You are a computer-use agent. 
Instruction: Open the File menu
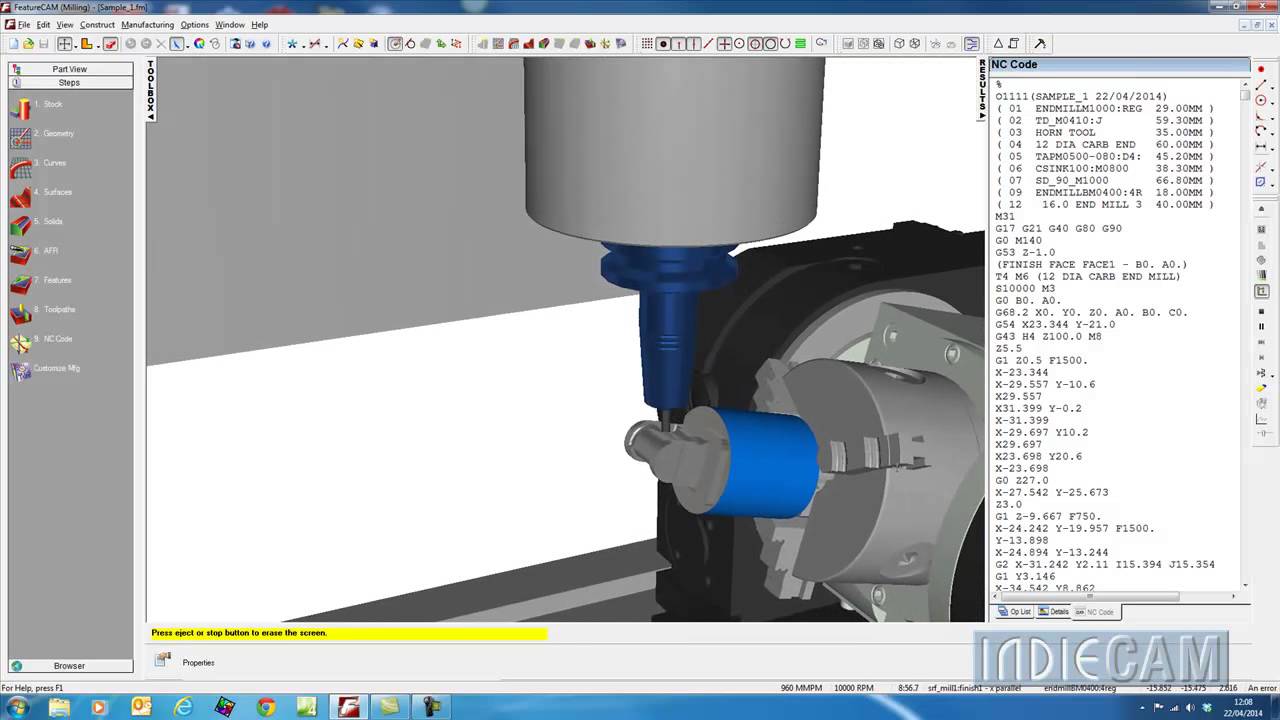tap(24, 25)
